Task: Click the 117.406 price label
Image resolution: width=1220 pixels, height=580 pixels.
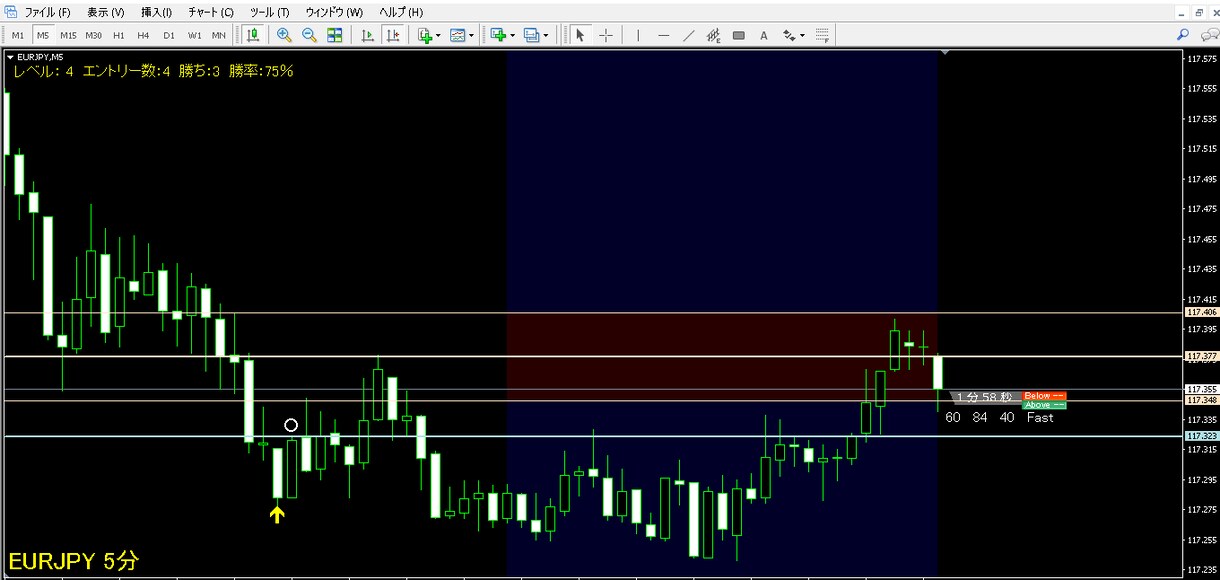Action: 1202,313
